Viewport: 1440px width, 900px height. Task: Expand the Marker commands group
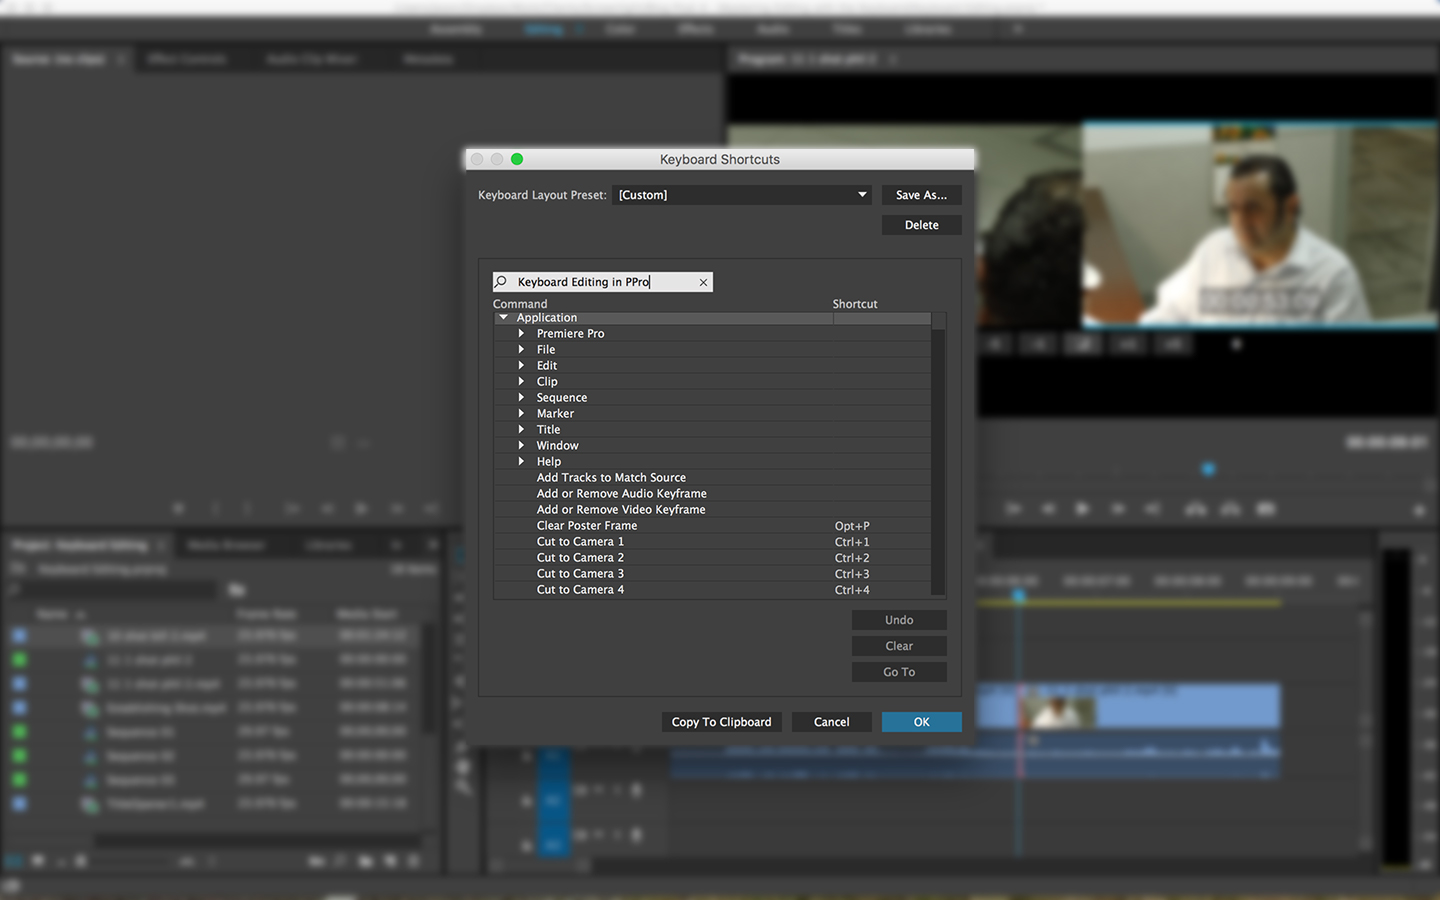pos(521,413)
